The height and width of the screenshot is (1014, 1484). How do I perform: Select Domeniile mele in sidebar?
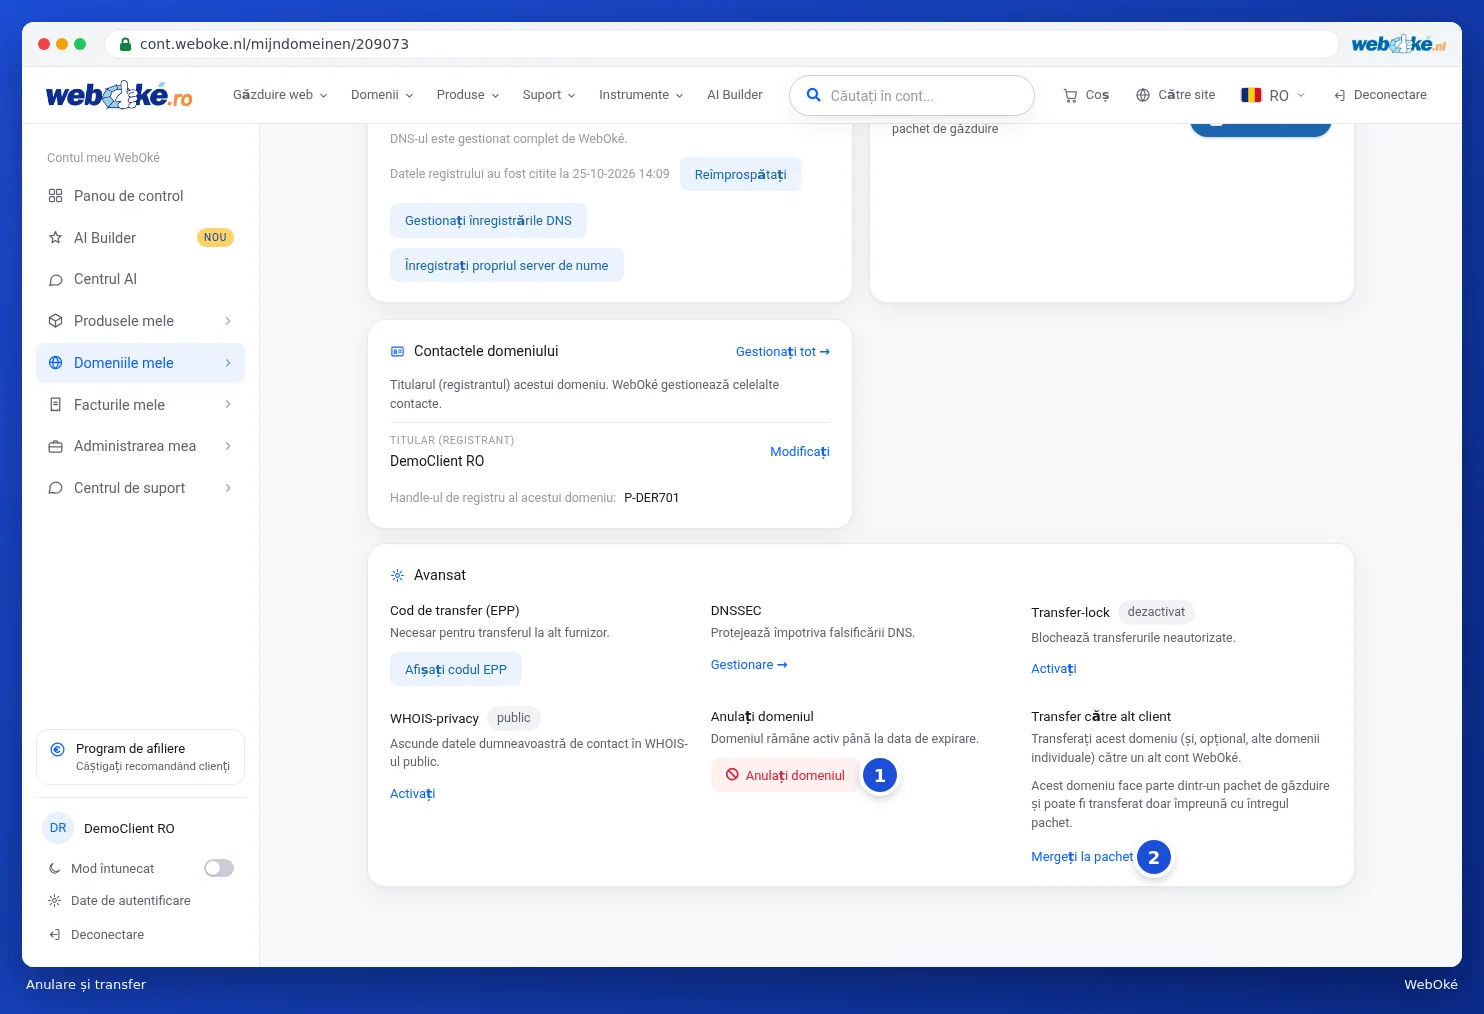(140, 363)
